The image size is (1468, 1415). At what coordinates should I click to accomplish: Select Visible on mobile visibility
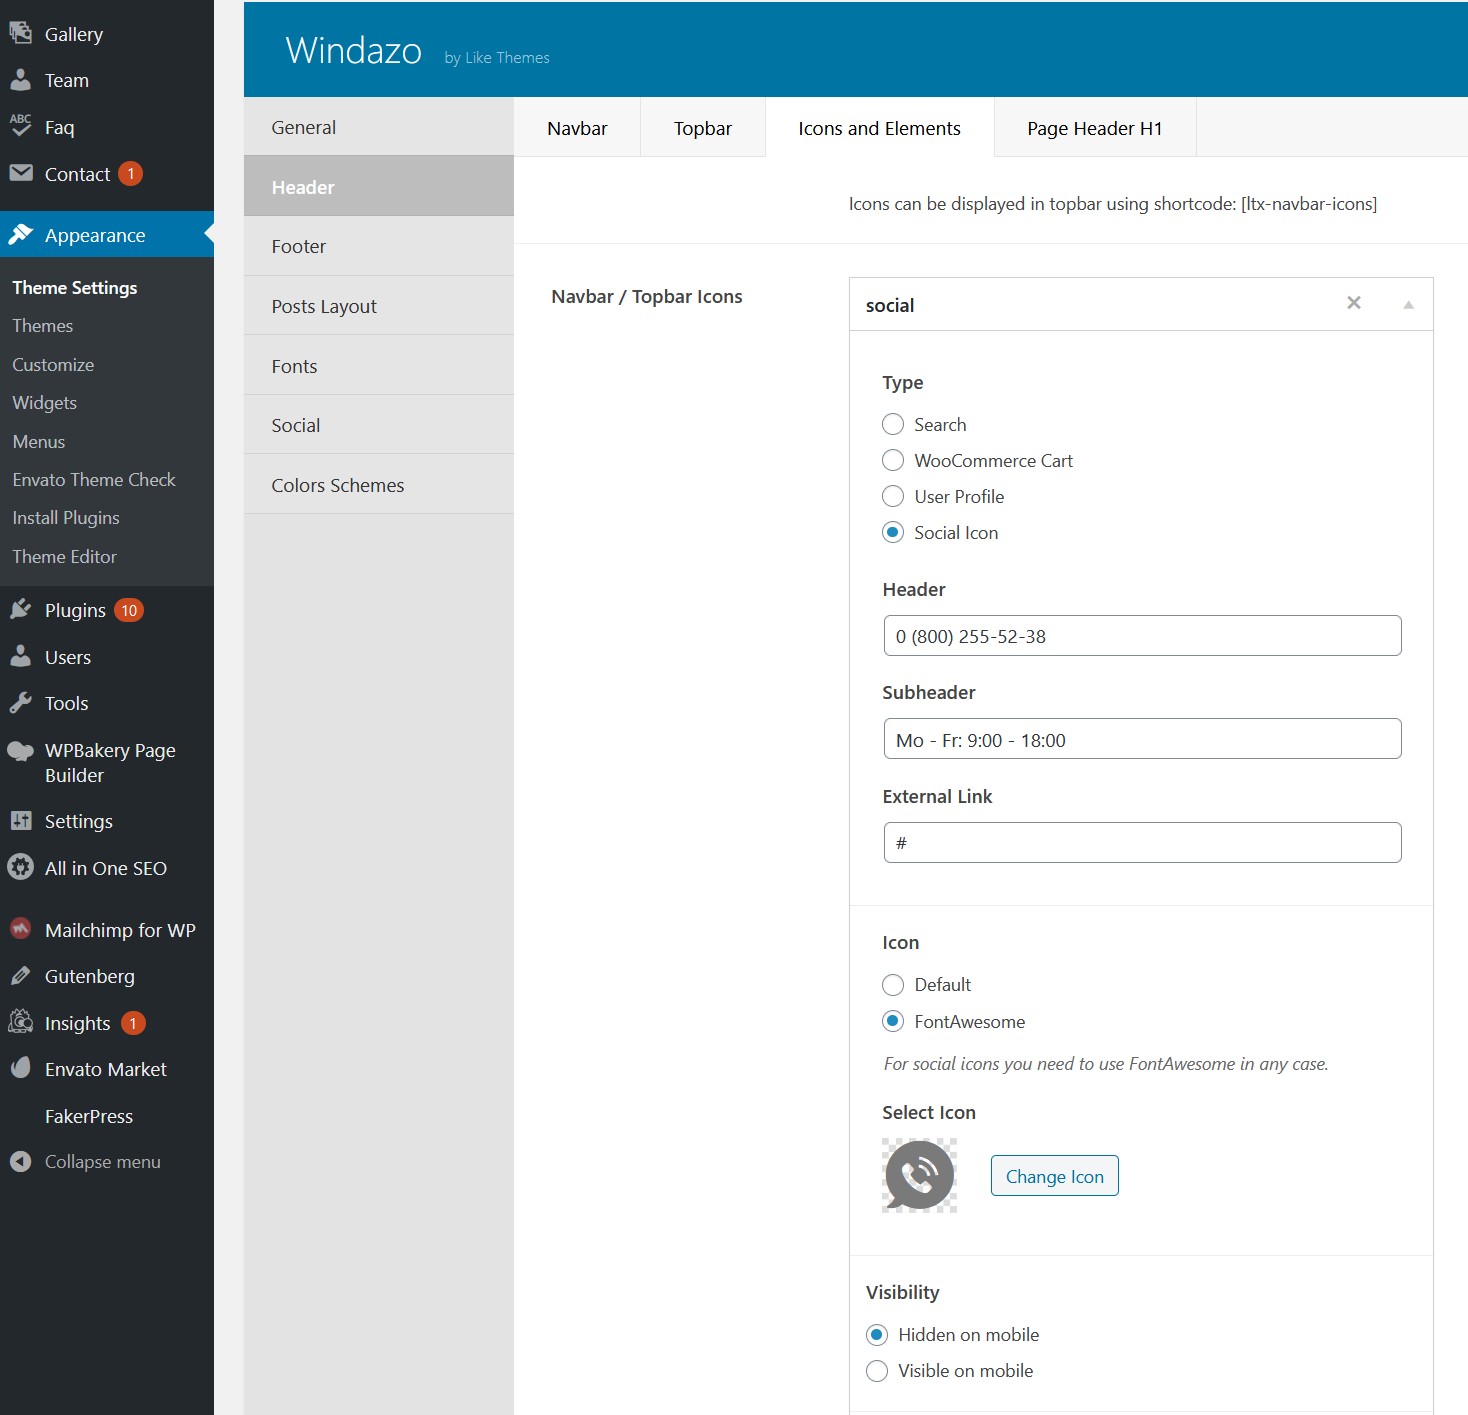click(877, 1371)
